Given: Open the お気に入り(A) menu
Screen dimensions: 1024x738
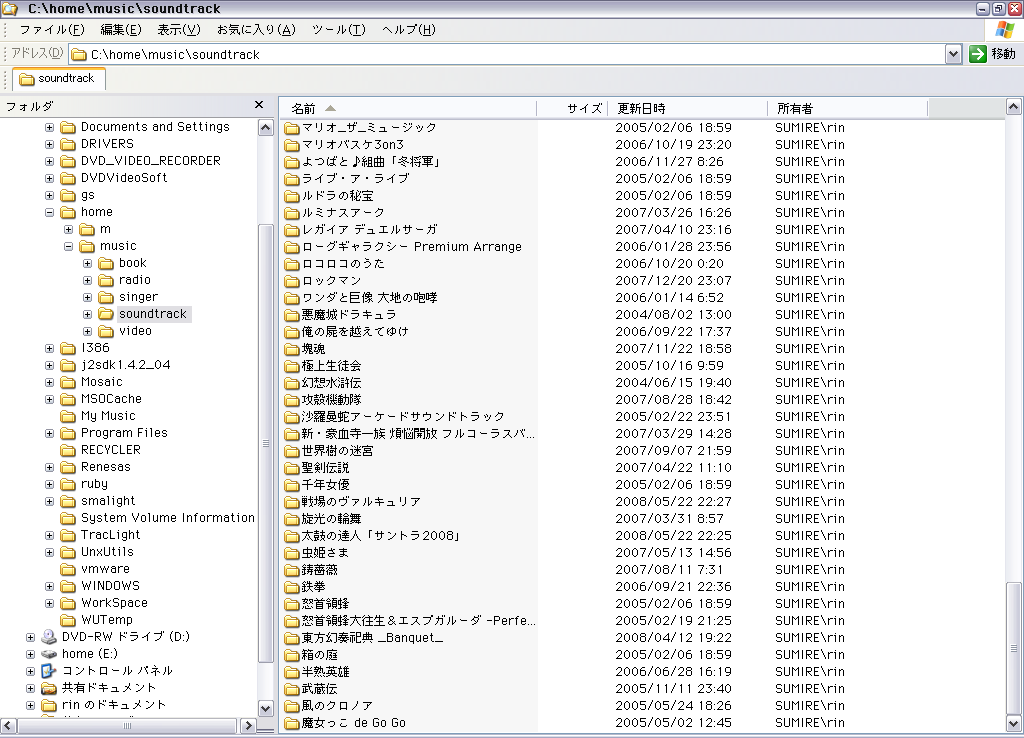Looking at the screenshot, I should [256, 29].
